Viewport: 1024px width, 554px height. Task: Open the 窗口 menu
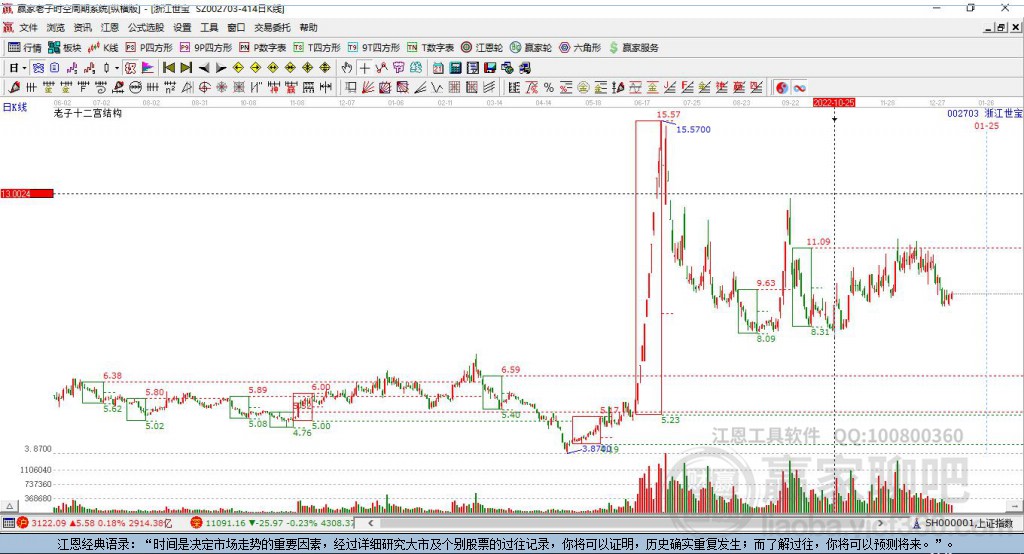236,27
